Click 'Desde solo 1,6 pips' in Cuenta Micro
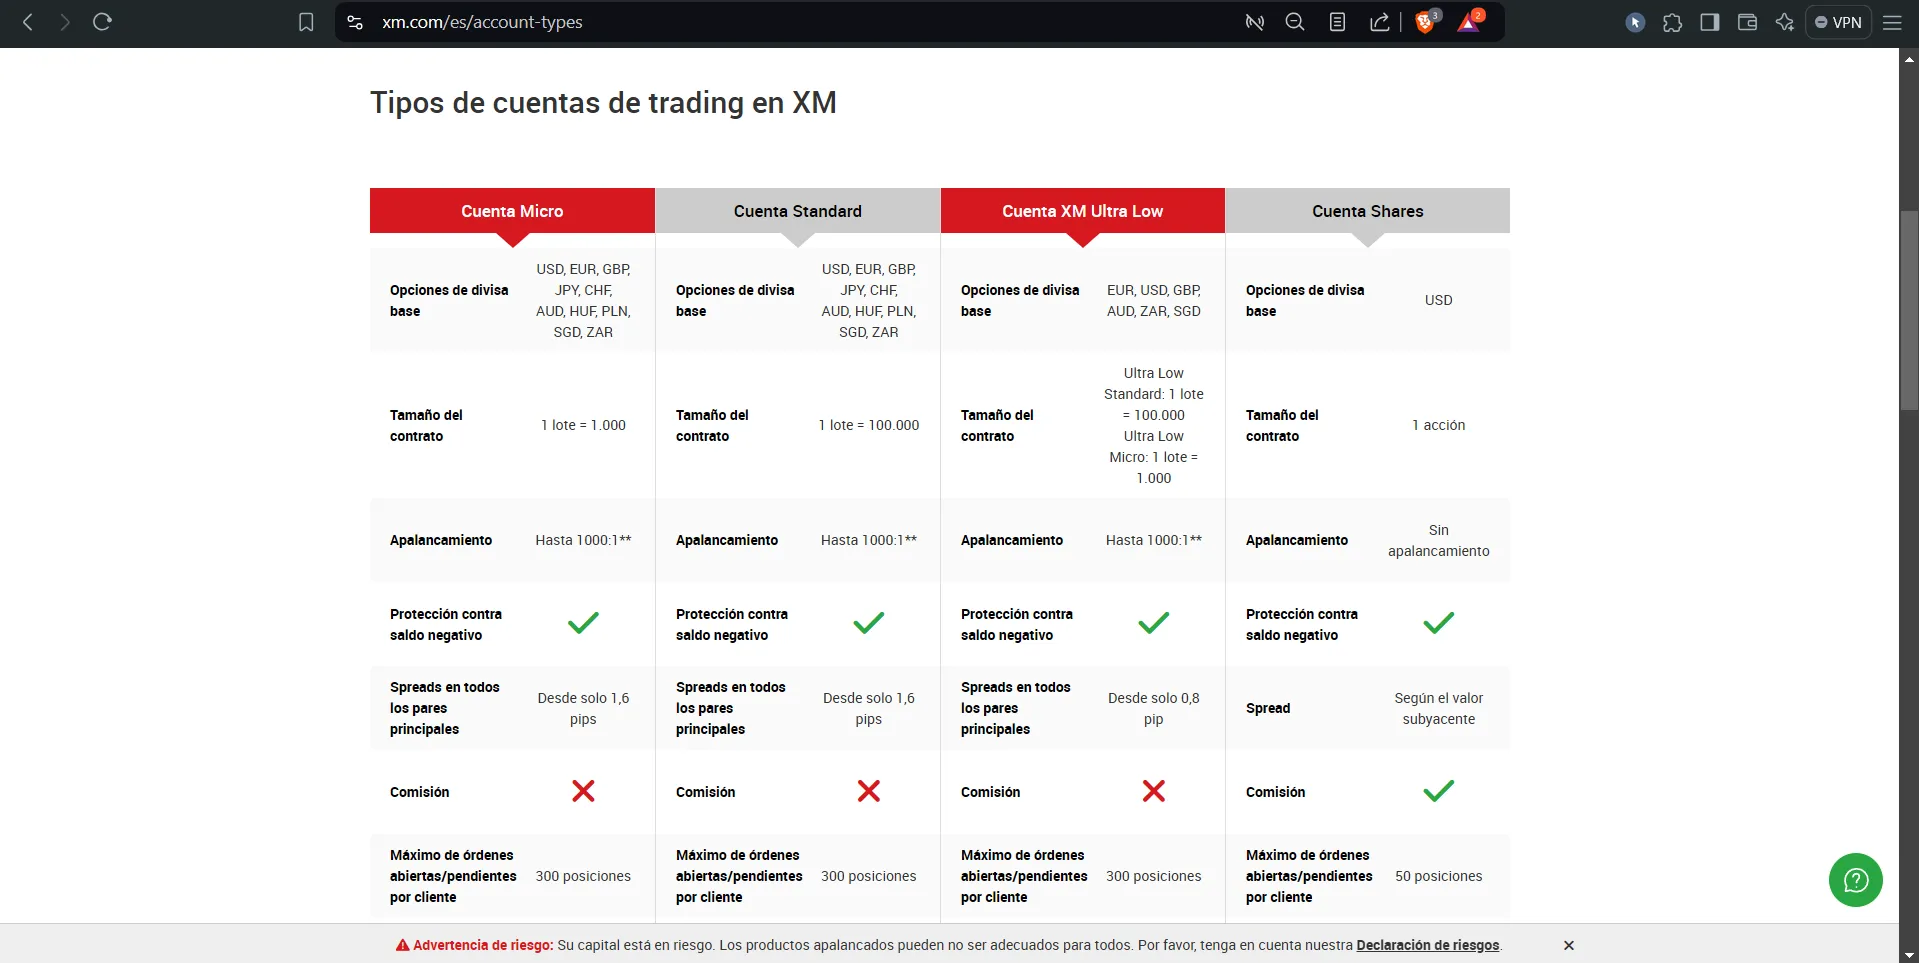The width and height of the screenshot is (1919, 963). (583, 708)
